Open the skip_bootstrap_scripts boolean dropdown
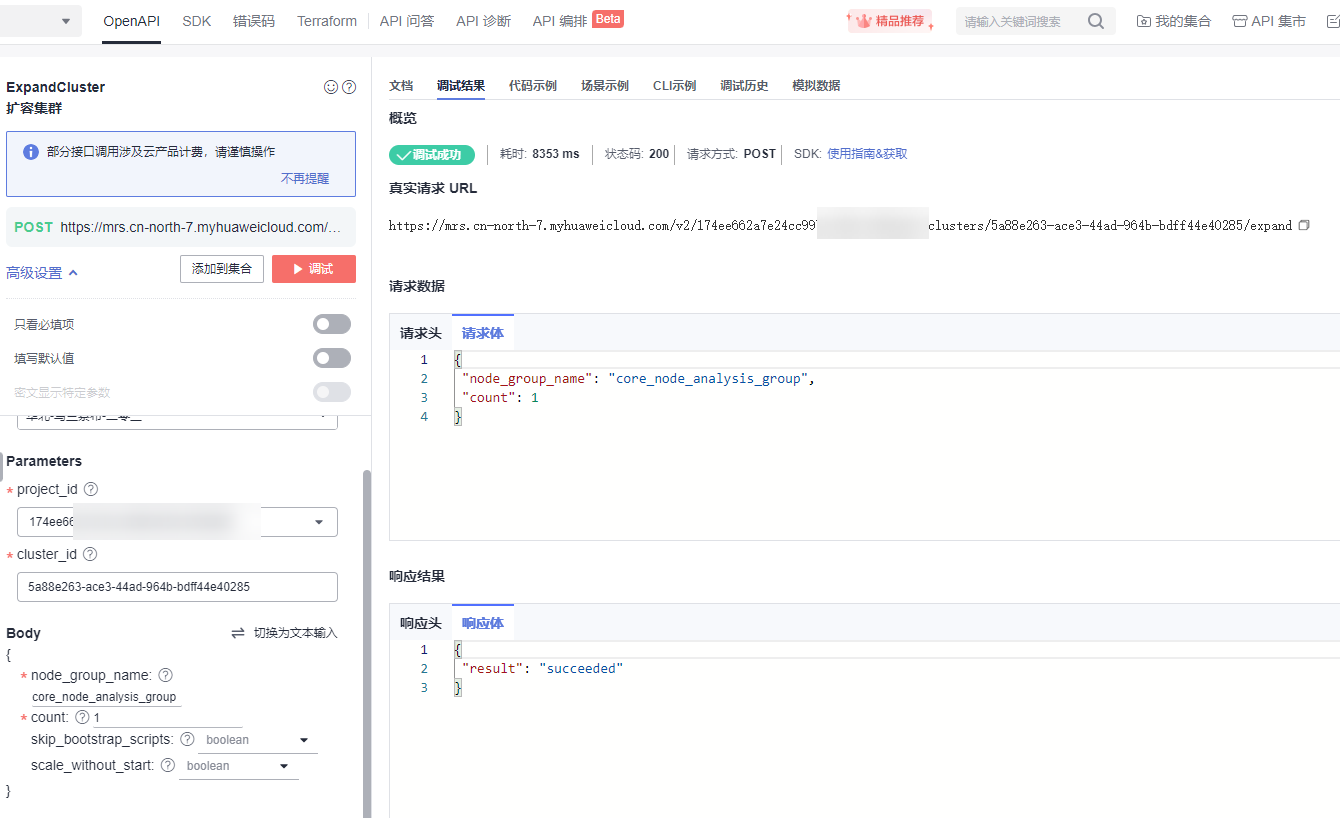 257,740
